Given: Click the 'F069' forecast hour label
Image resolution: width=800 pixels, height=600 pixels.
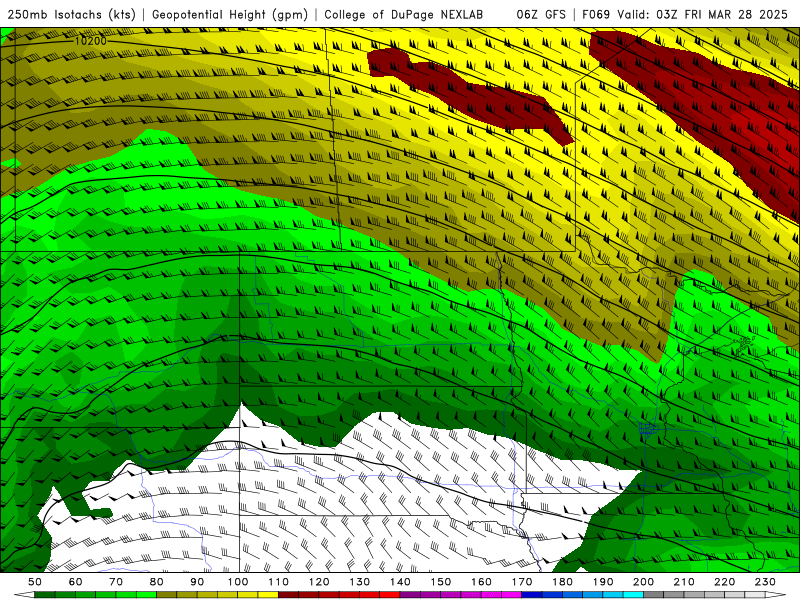Looking at the screenshot, I should [x=596, y=14].
